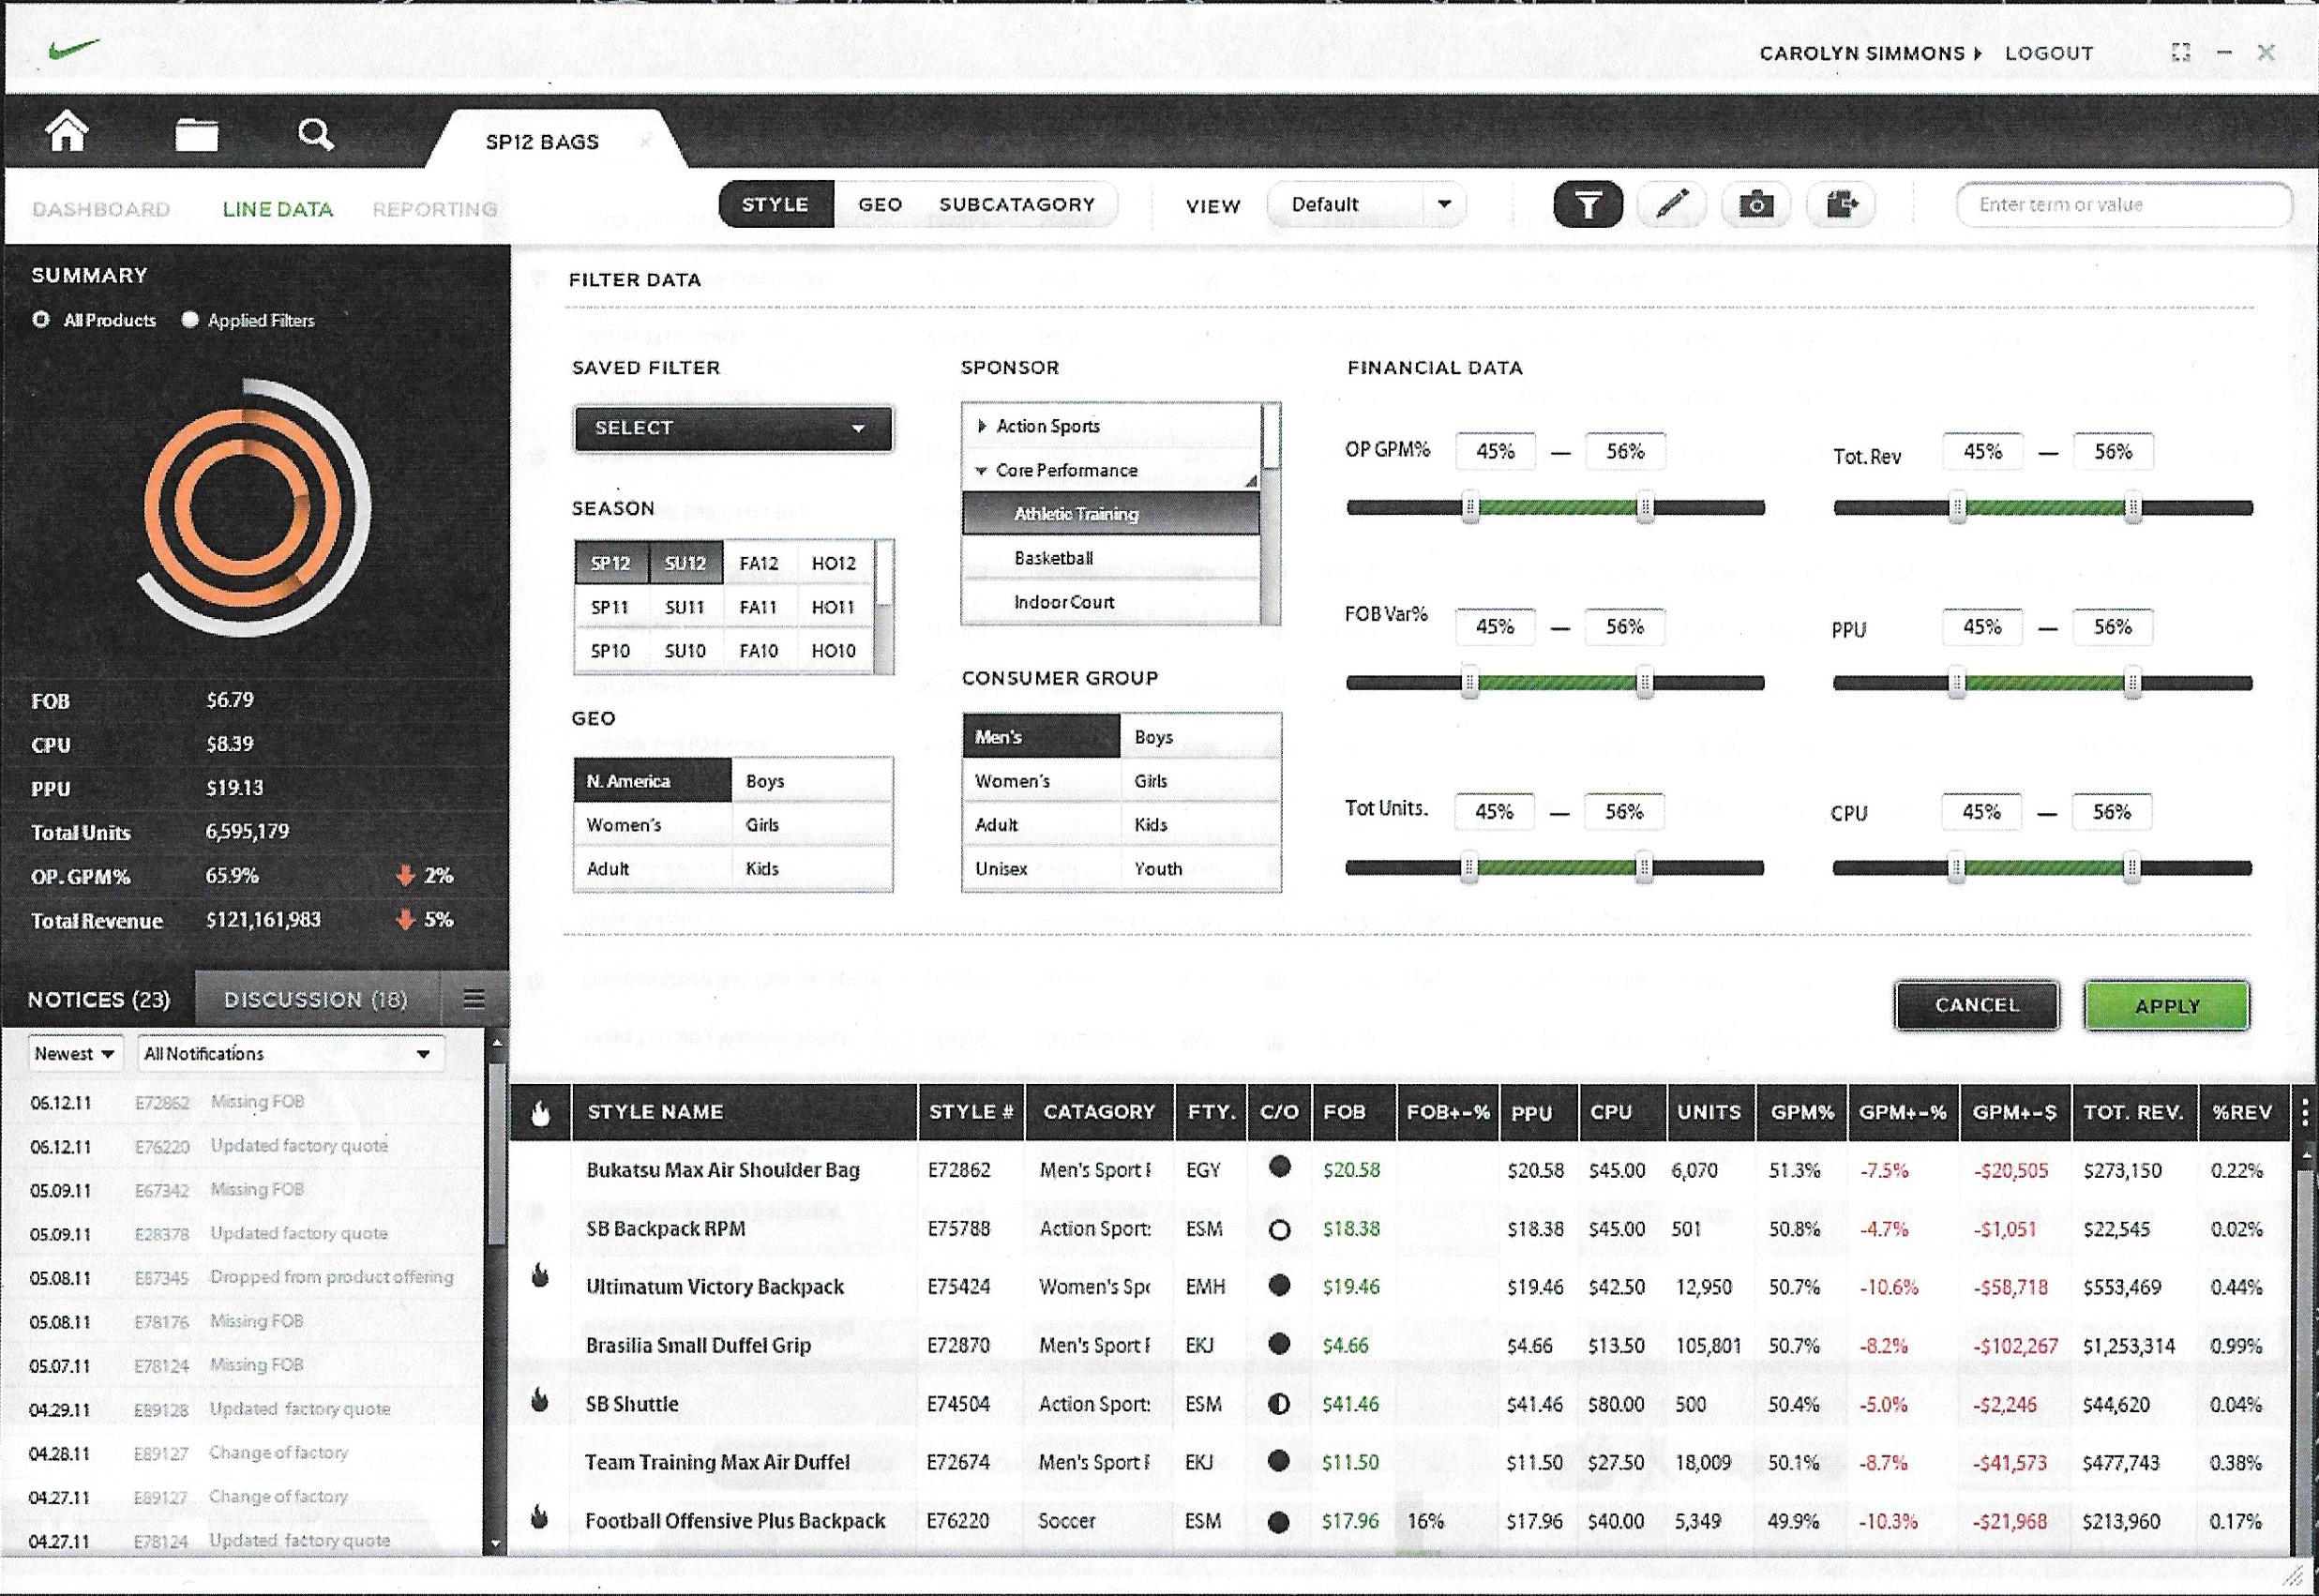Click the export document icon
Viewport: 2319px width, 1596px height.
(1840, 204)
